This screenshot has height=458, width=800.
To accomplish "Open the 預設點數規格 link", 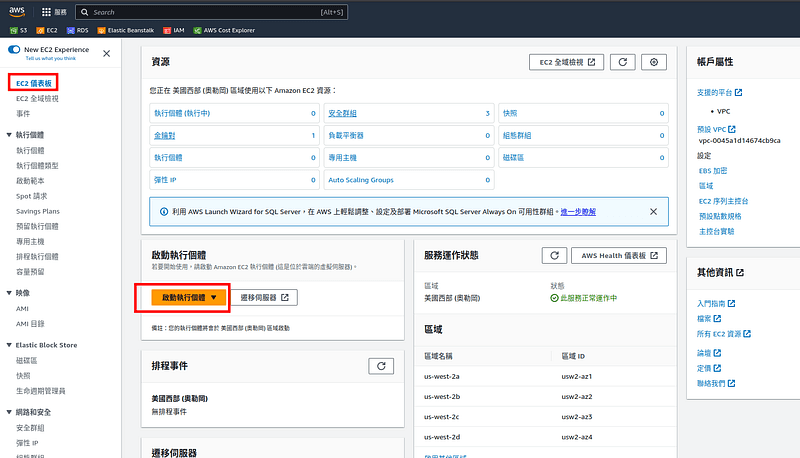I will coord(720,216).
